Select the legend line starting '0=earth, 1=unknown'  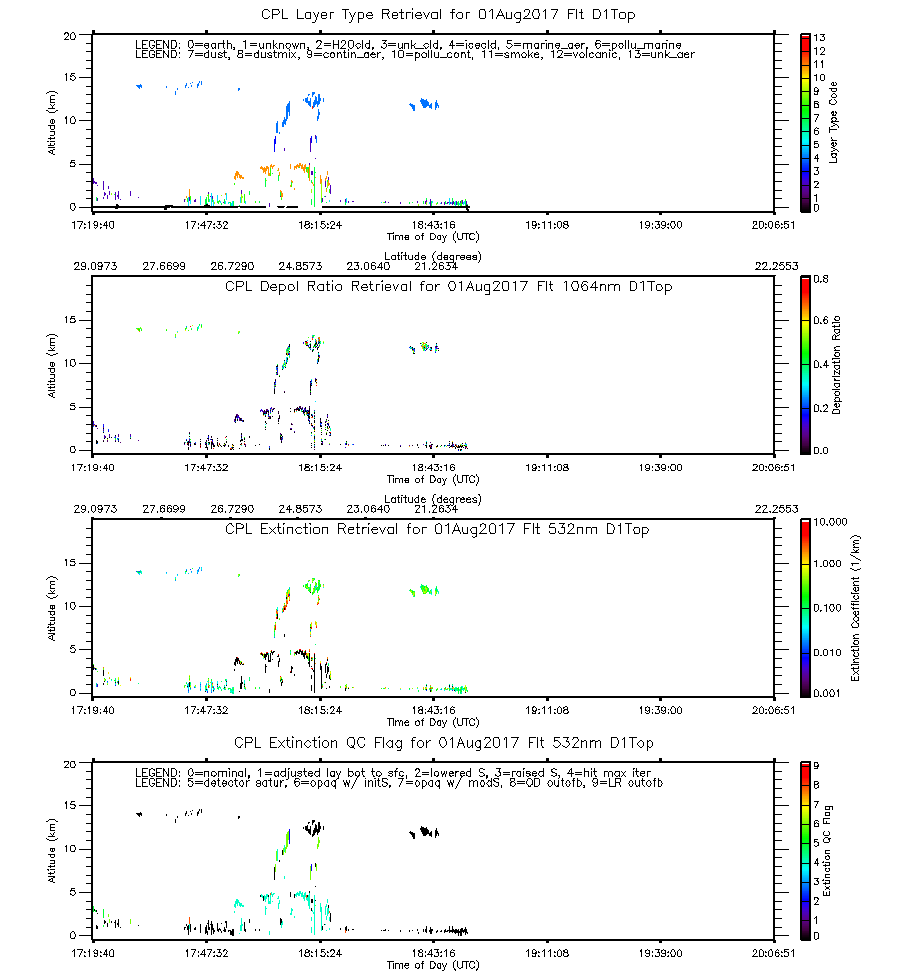408,45
